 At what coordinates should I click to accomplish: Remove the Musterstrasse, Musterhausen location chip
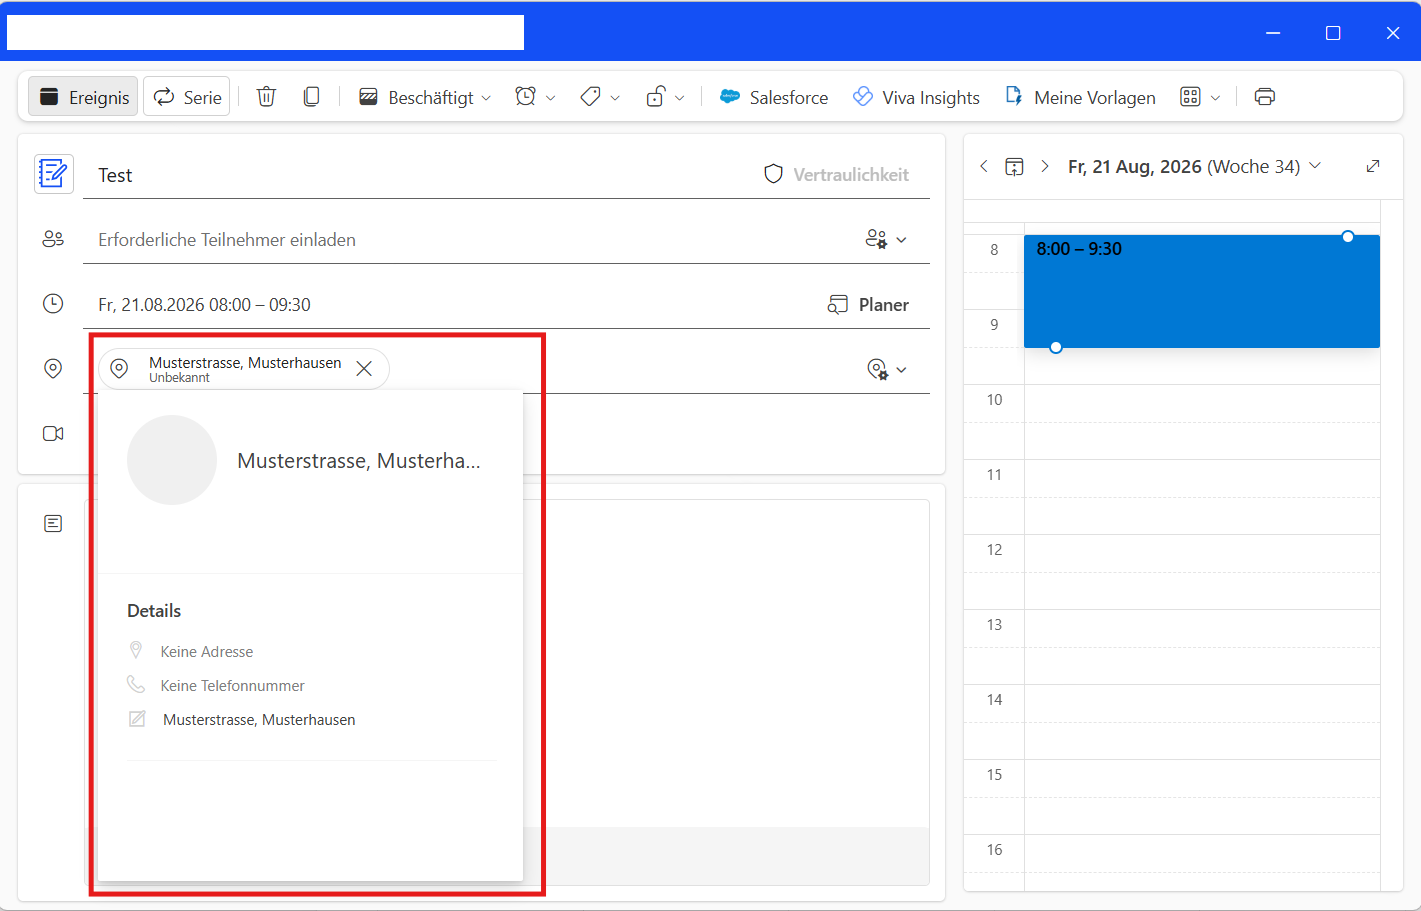(364, 369)
